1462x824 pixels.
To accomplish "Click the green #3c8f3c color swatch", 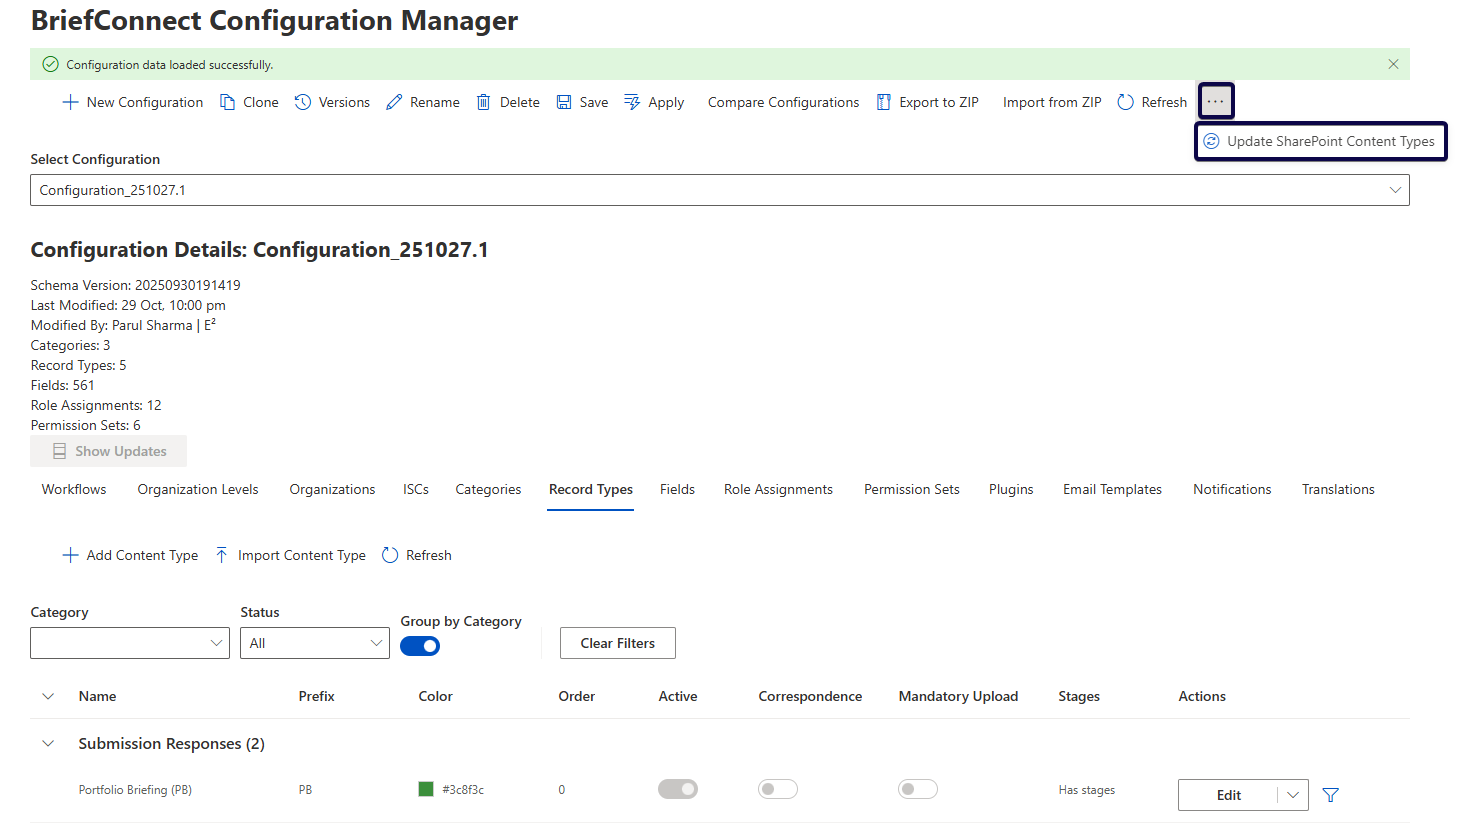I will 426,789.
